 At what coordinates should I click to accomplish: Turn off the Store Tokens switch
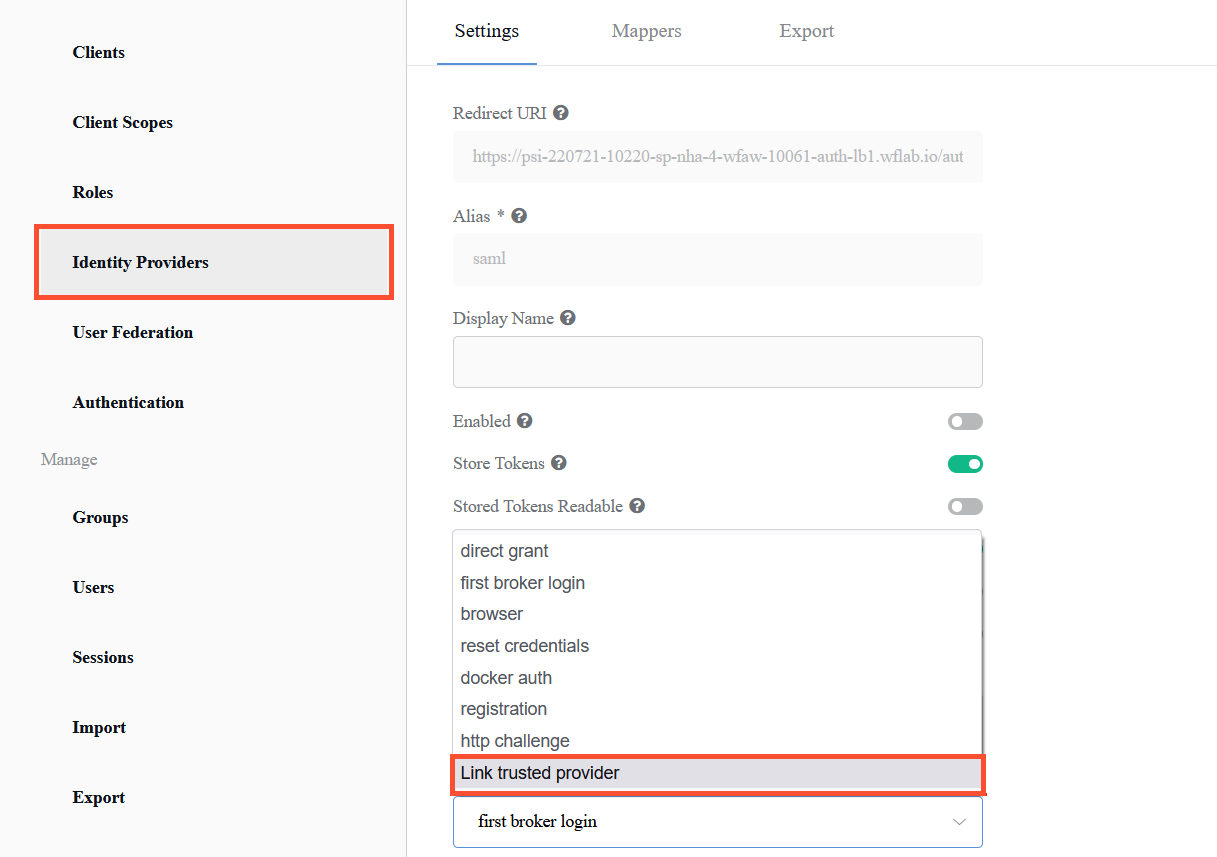965,464
